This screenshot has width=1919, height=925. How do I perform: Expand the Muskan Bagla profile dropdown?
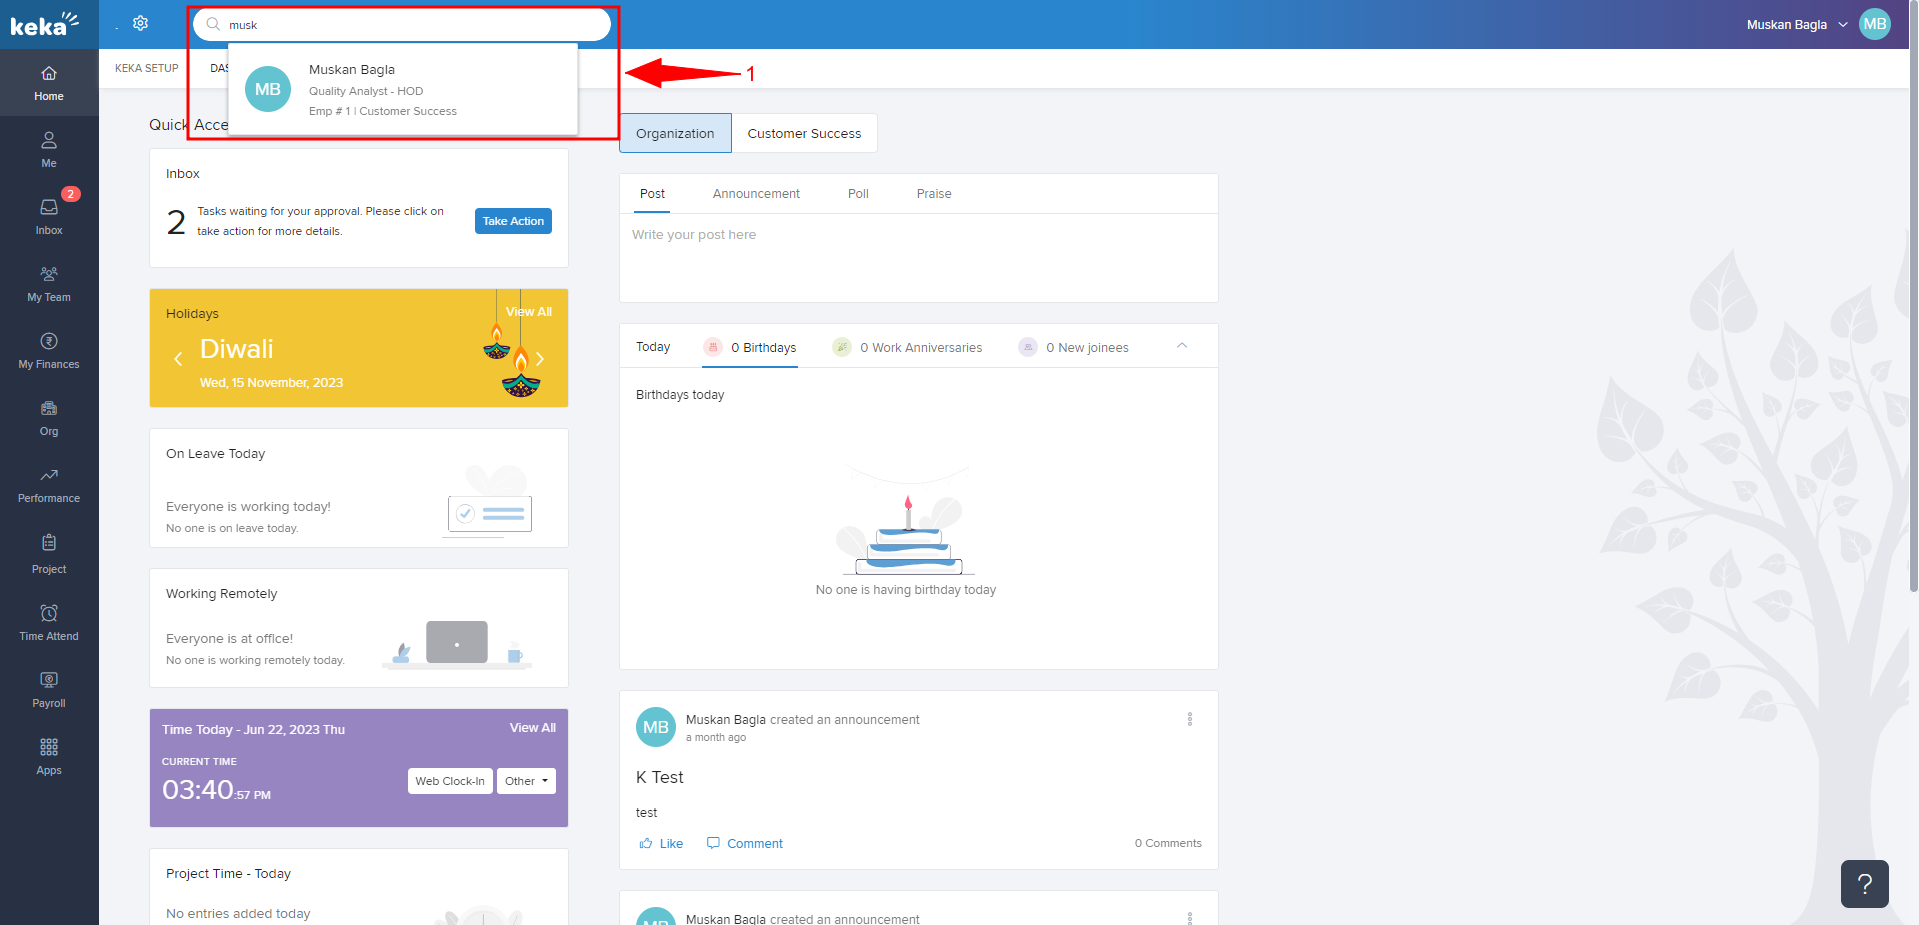(x=1843, y=25)
